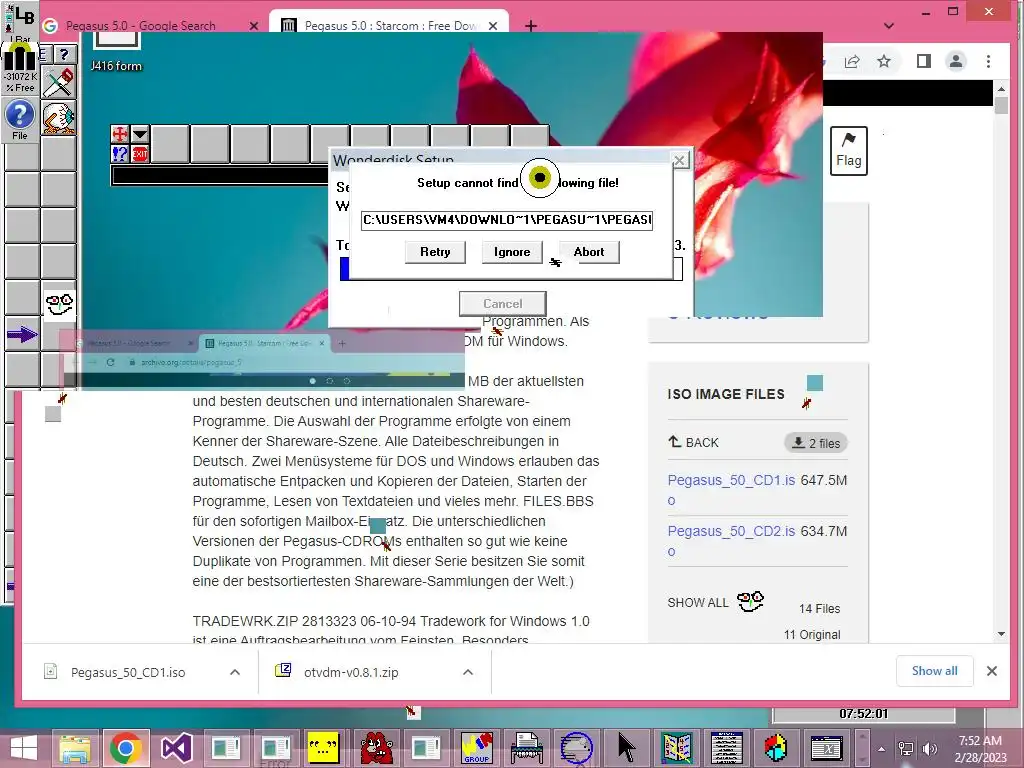The width and height of the screenshot is (1024, 768).
Task: Click the glasses smiley face icon in sidebar
Action: coord(59,305)
